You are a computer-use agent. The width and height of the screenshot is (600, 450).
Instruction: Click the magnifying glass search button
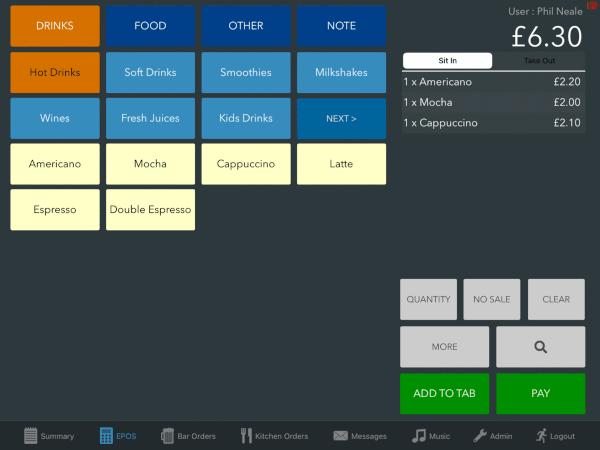540,347
